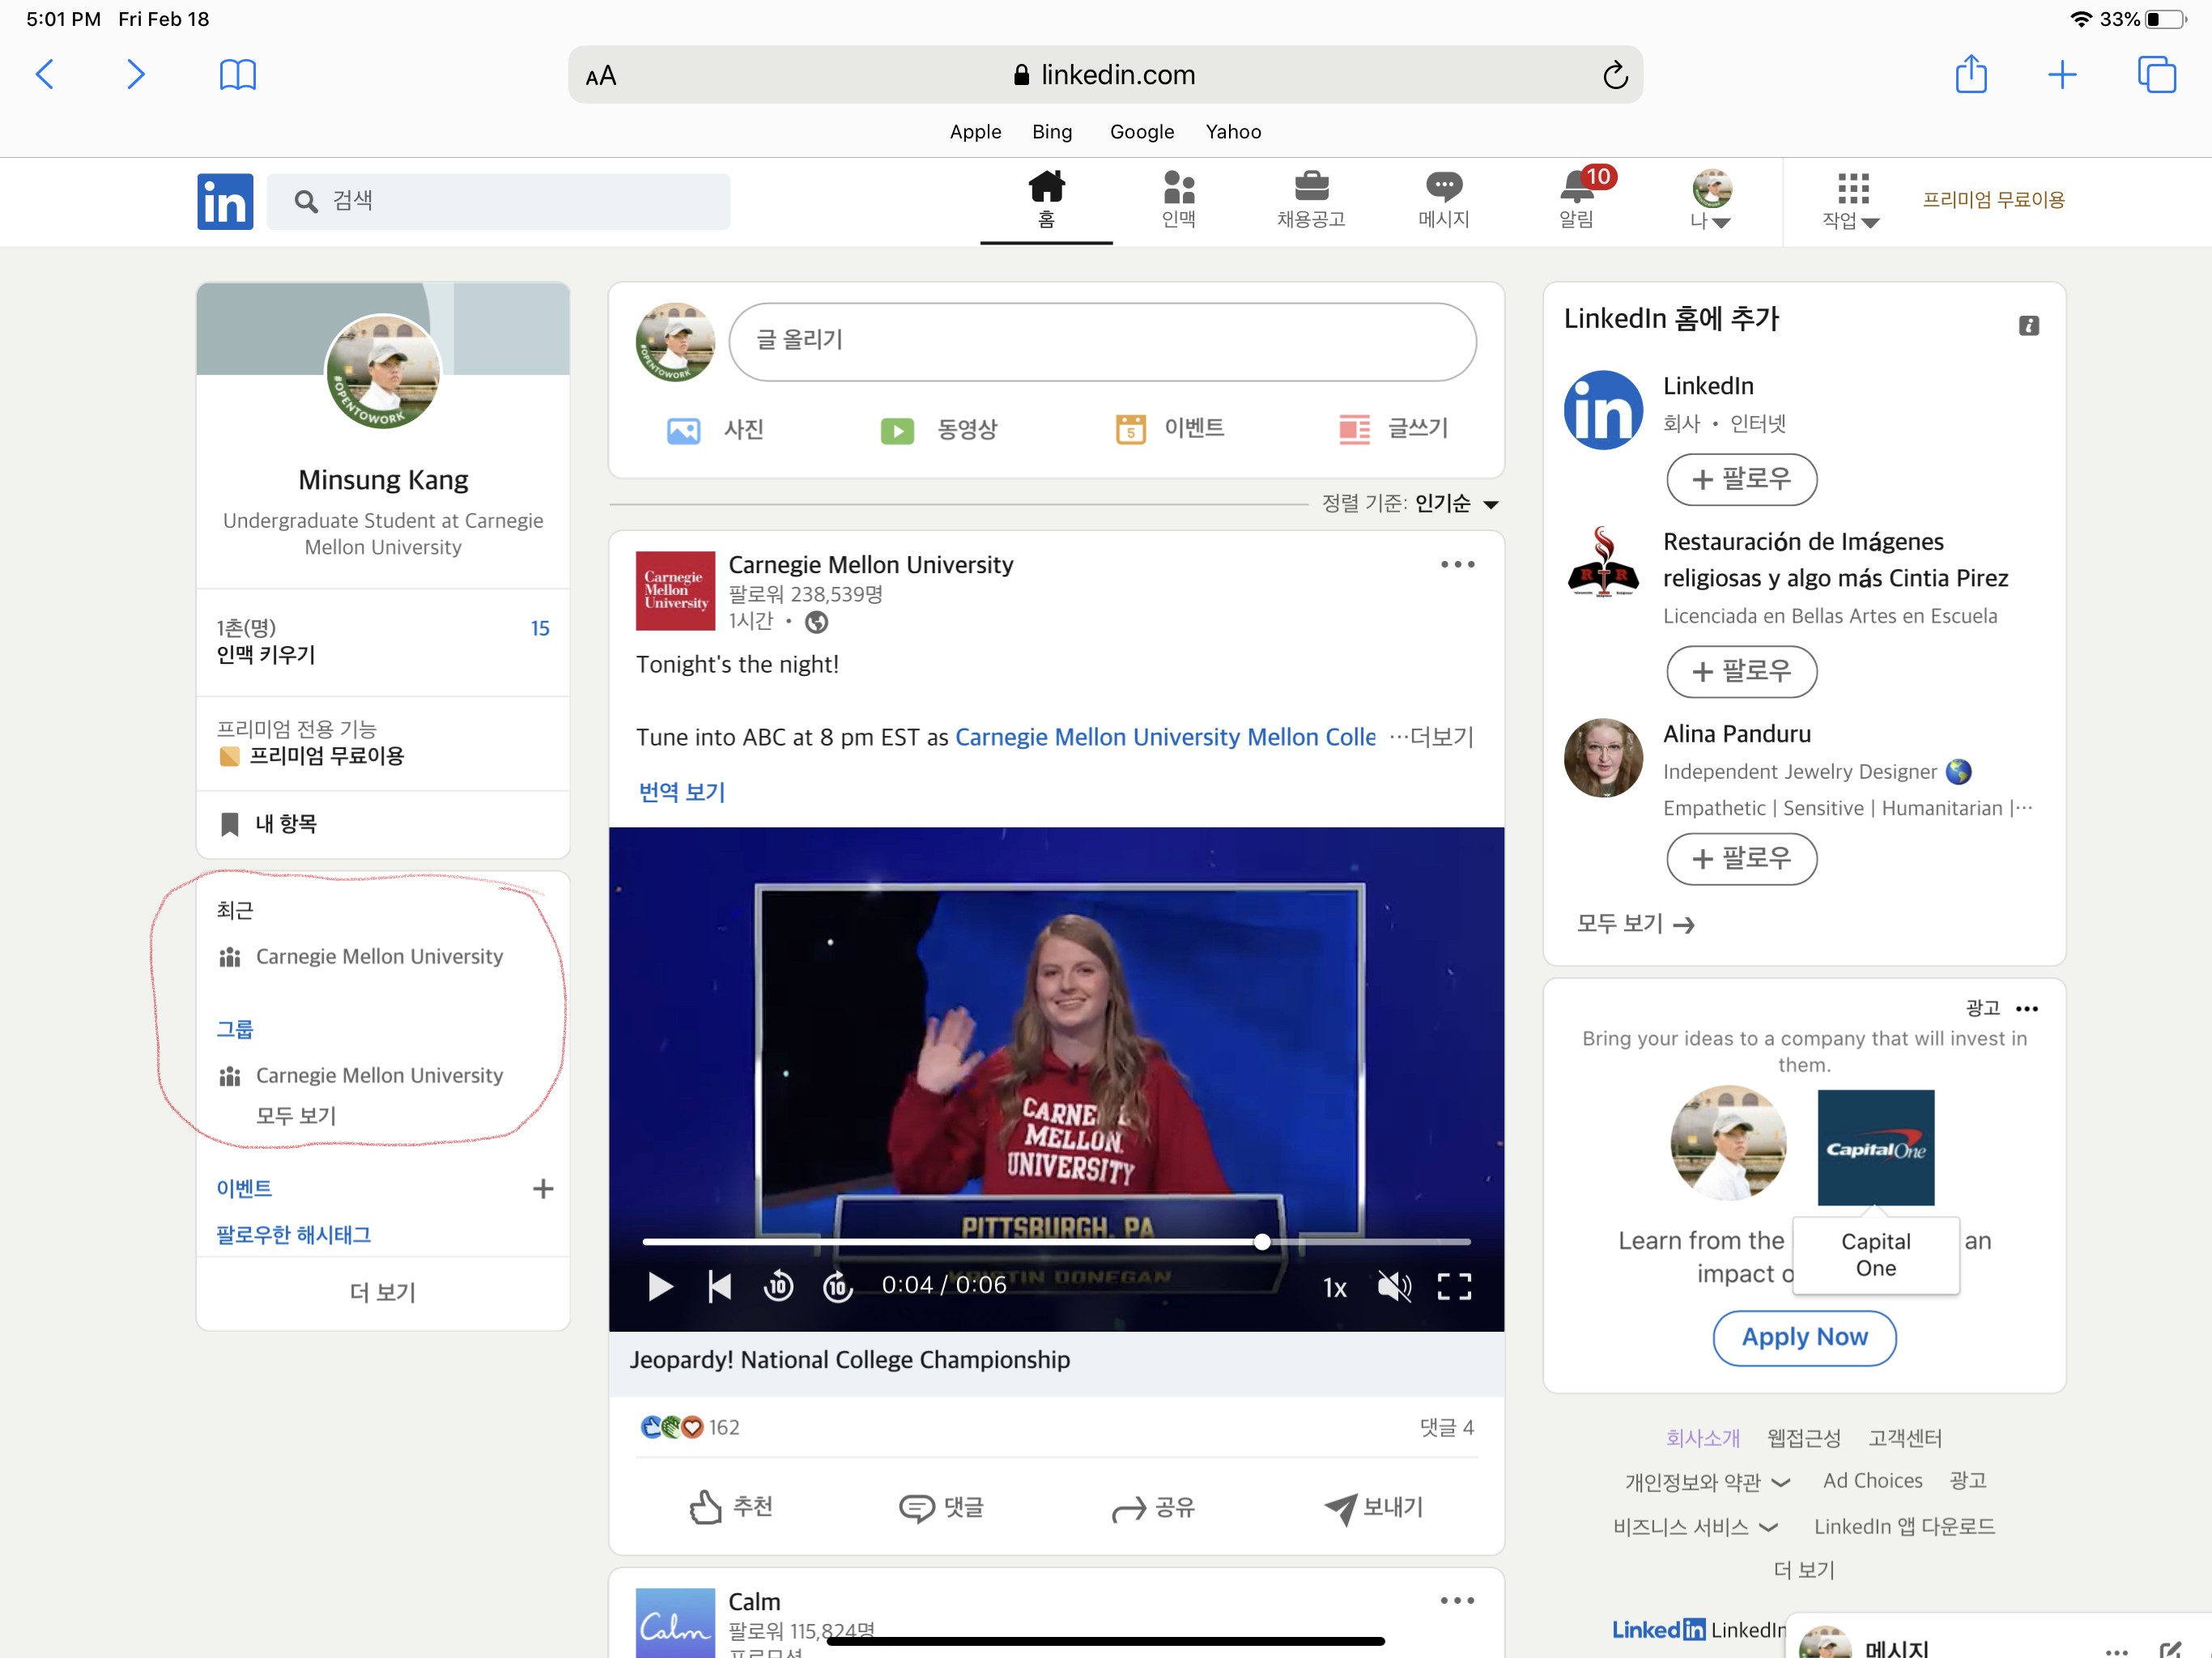Viewport: 2212px width, 1658px height.
Task: Open info icon on LinkedIn 홈에 추가
Action: (2029, 326)
